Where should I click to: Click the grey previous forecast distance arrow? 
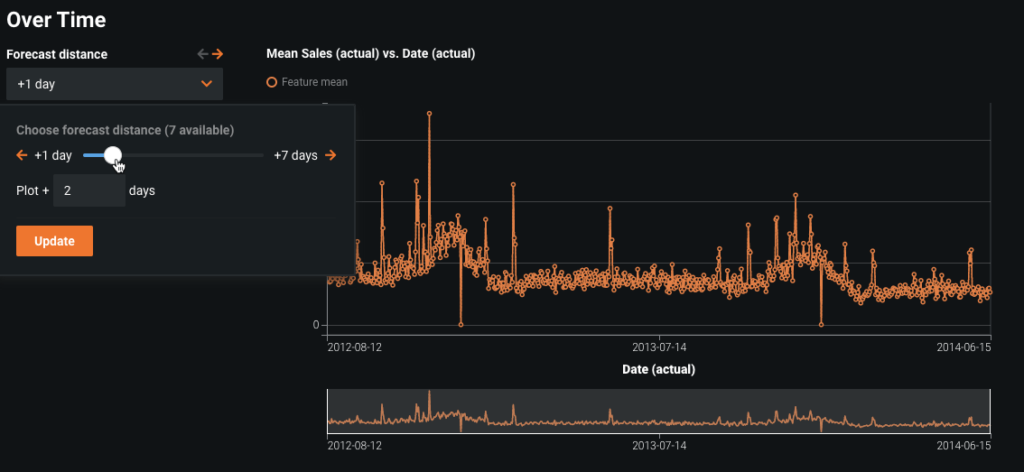[x=203, y=54]
